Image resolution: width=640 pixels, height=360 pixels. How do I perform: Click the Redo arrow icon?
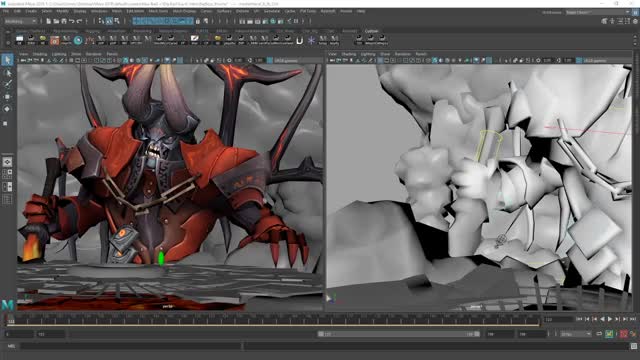pyautogui.click(x=80, y=21)
